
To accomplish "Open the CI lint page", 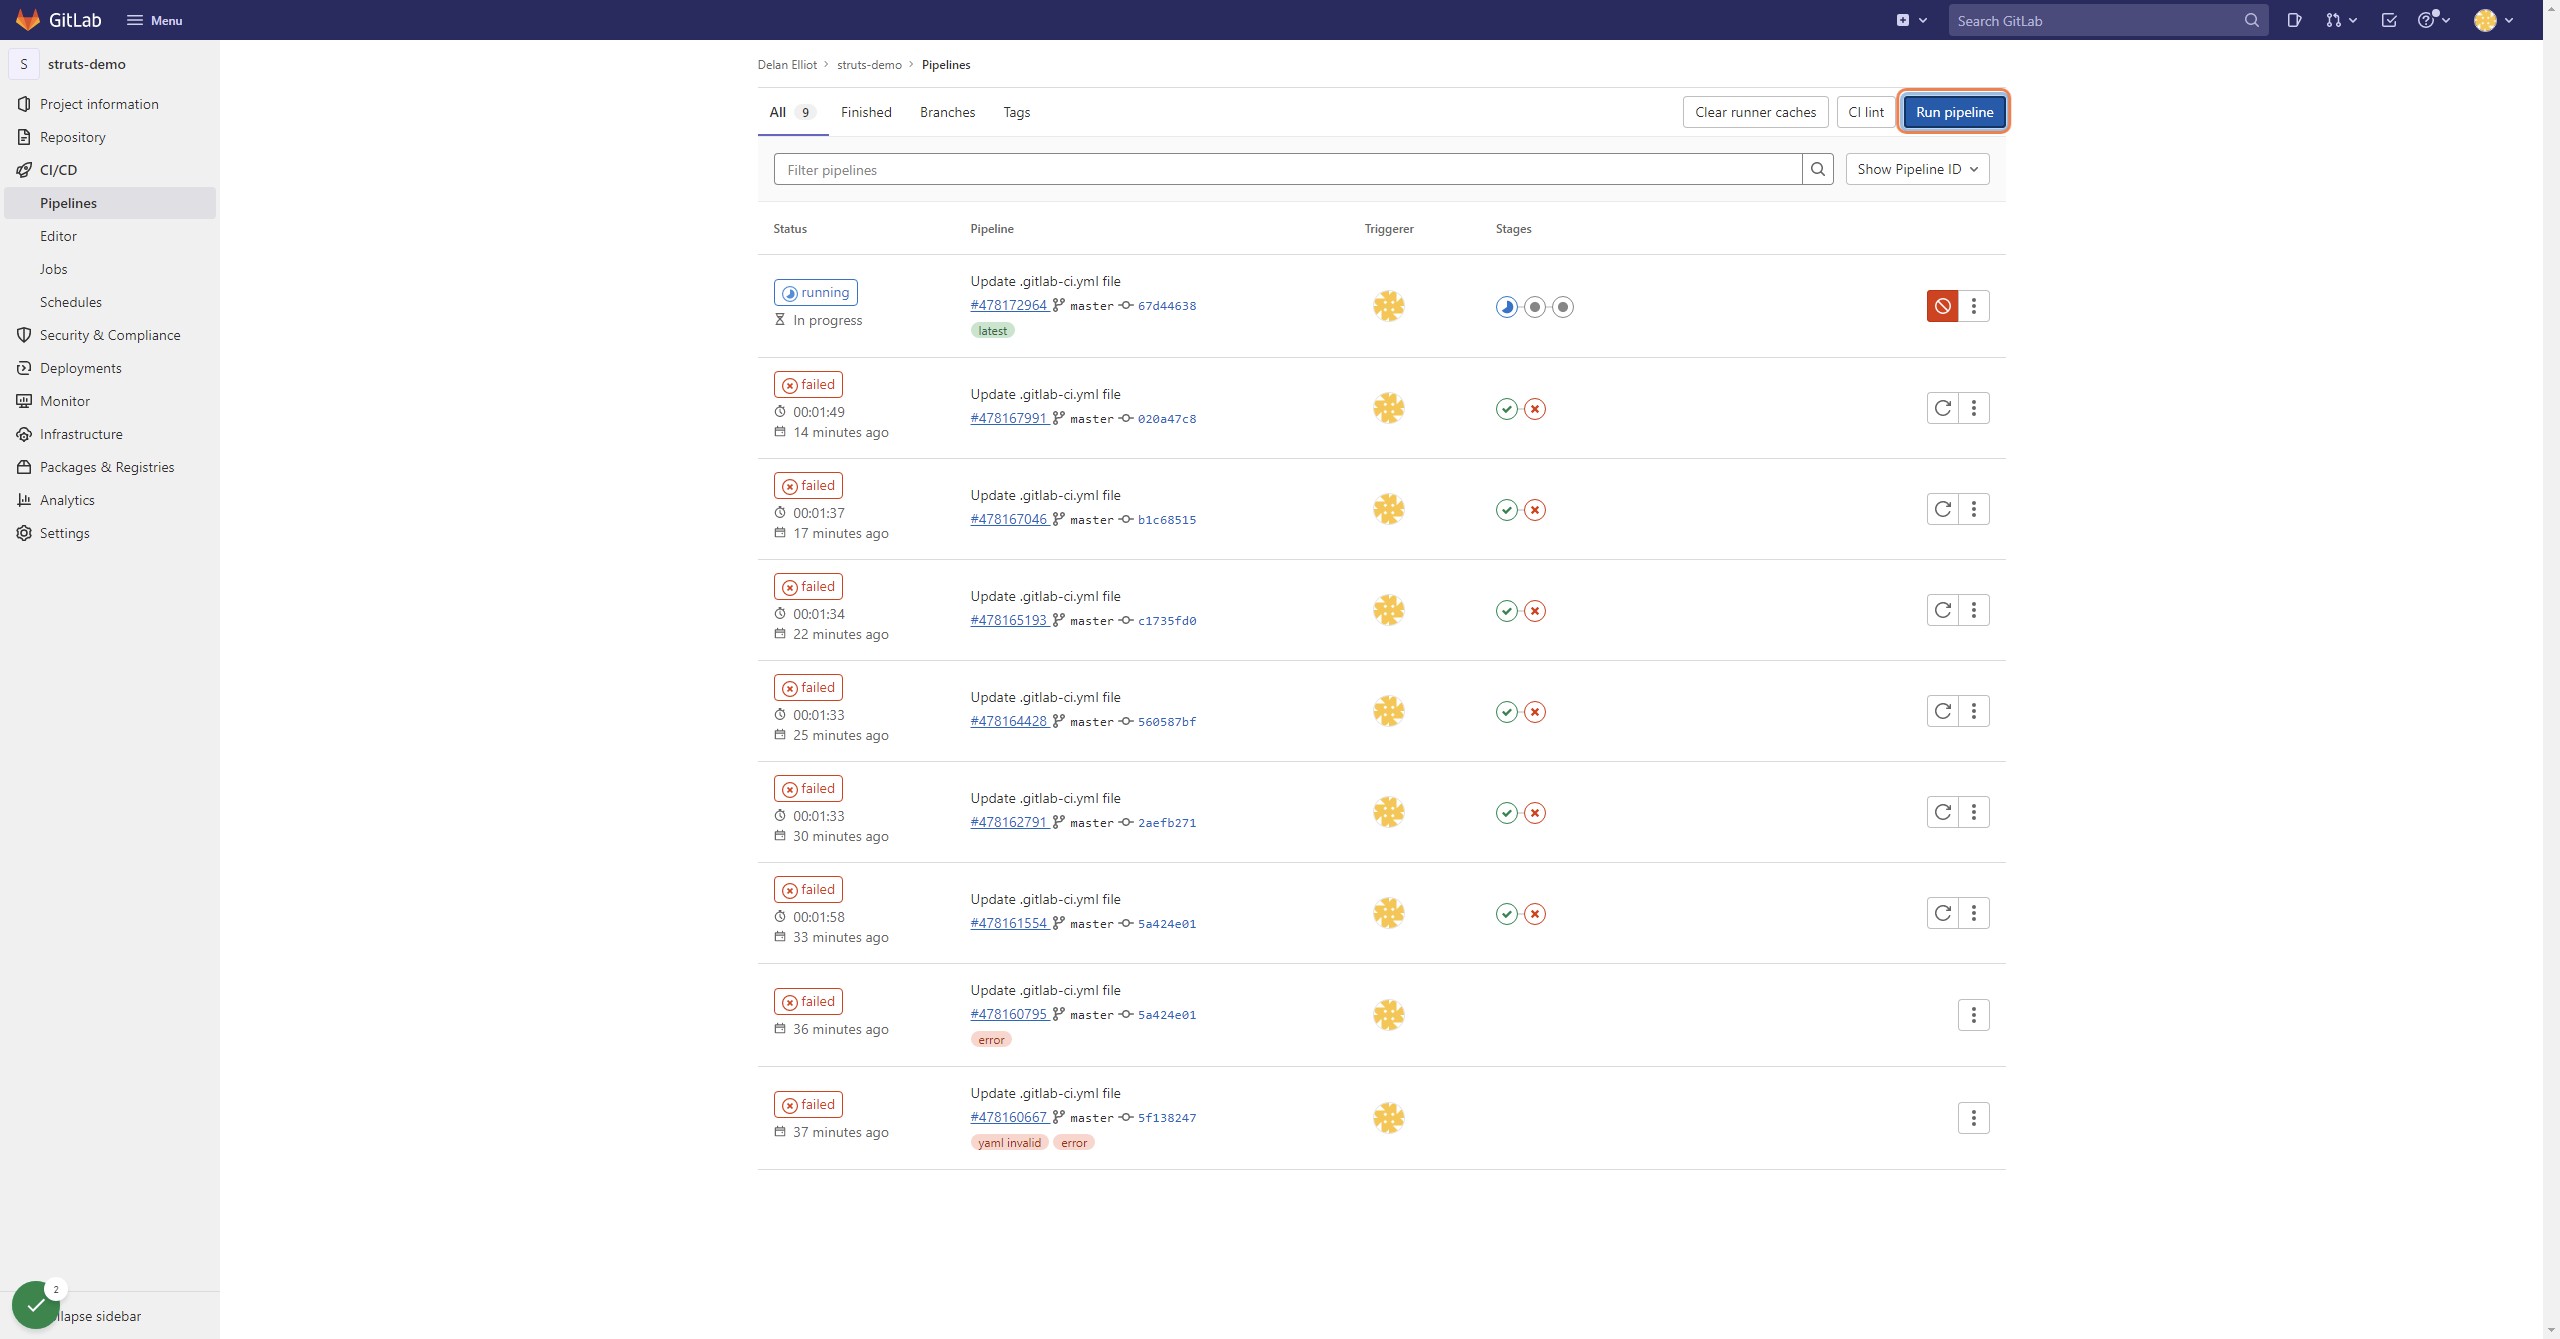I will click(1866, 112).
